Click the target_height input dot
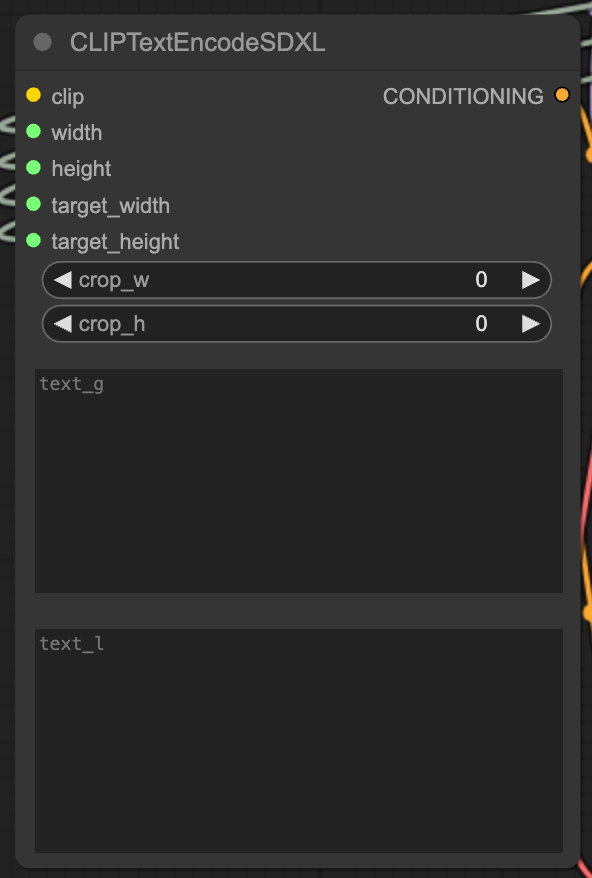The height and width of the screenshot is (878, 592). pos(35,241)
